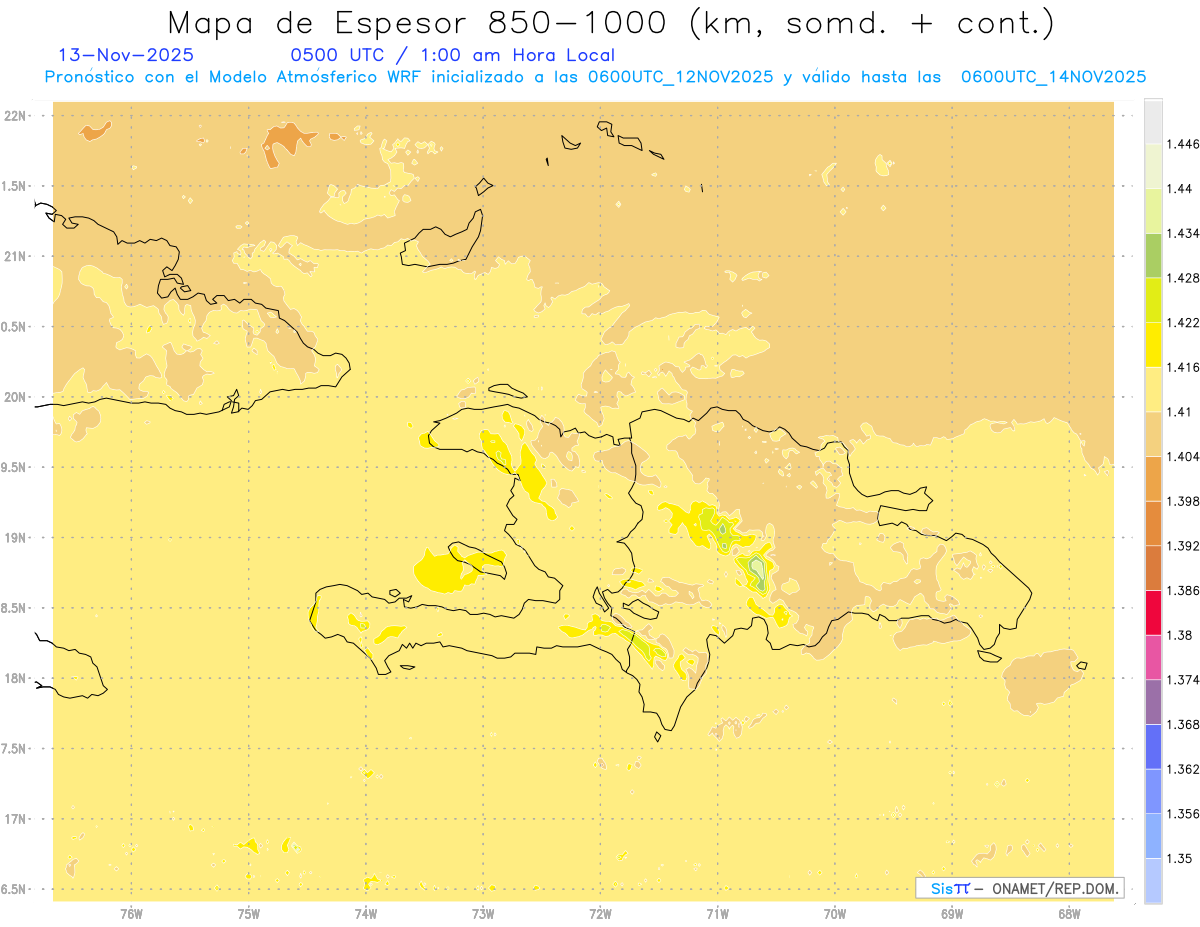Click the legend value "1.386"

[1183, 591]
